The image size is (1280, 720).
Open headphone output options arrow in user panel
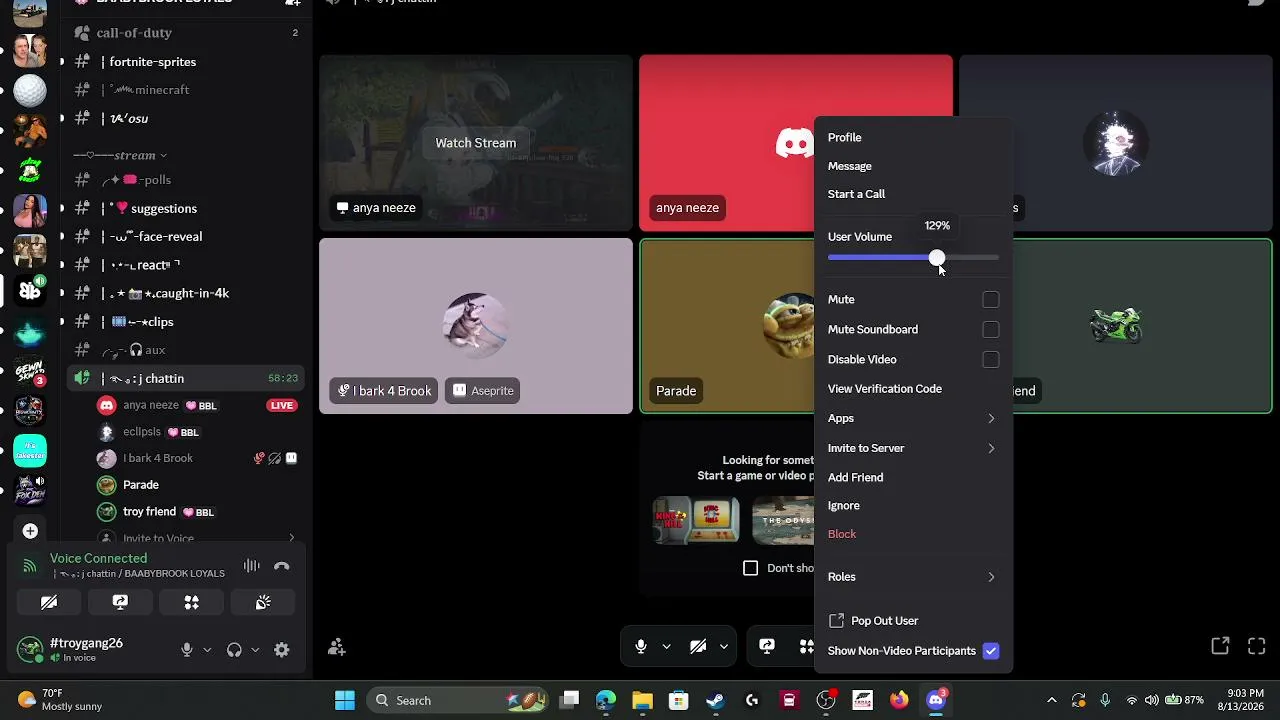tap(255, 650)
